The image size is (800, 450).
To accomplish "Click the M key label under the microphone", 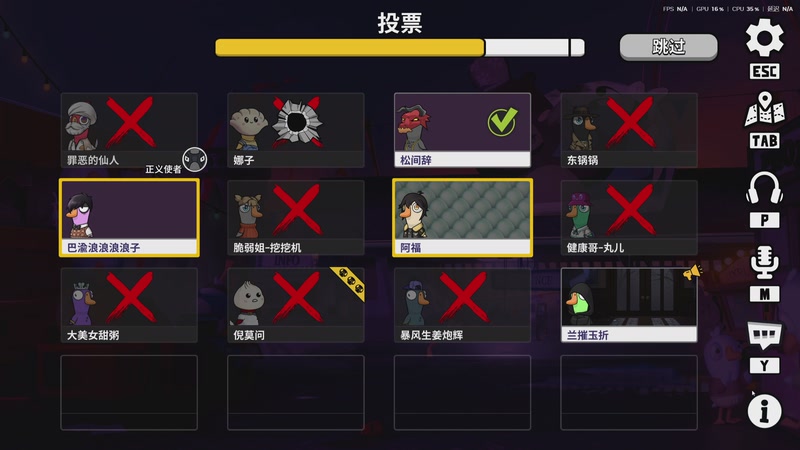I will [x=764, y=294].
